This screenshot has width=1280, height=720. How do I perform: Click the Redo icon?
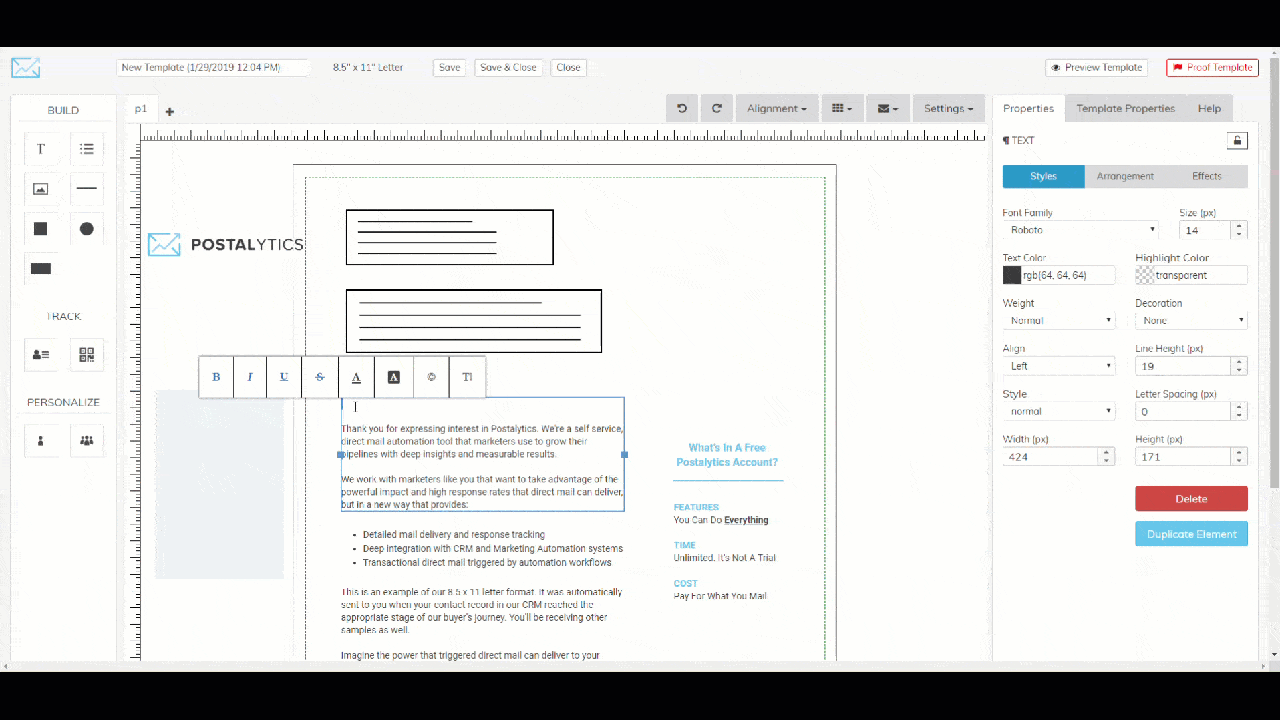coord(716,108)
